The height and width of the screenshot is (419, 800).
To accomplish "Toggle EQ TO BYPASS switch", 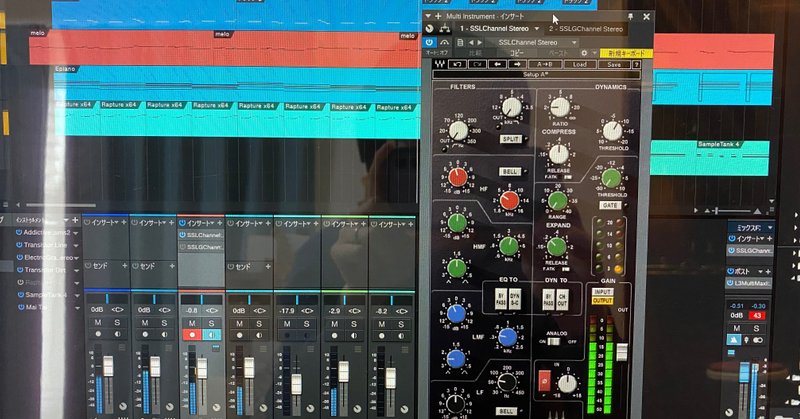I will click(x=501, y=300).
